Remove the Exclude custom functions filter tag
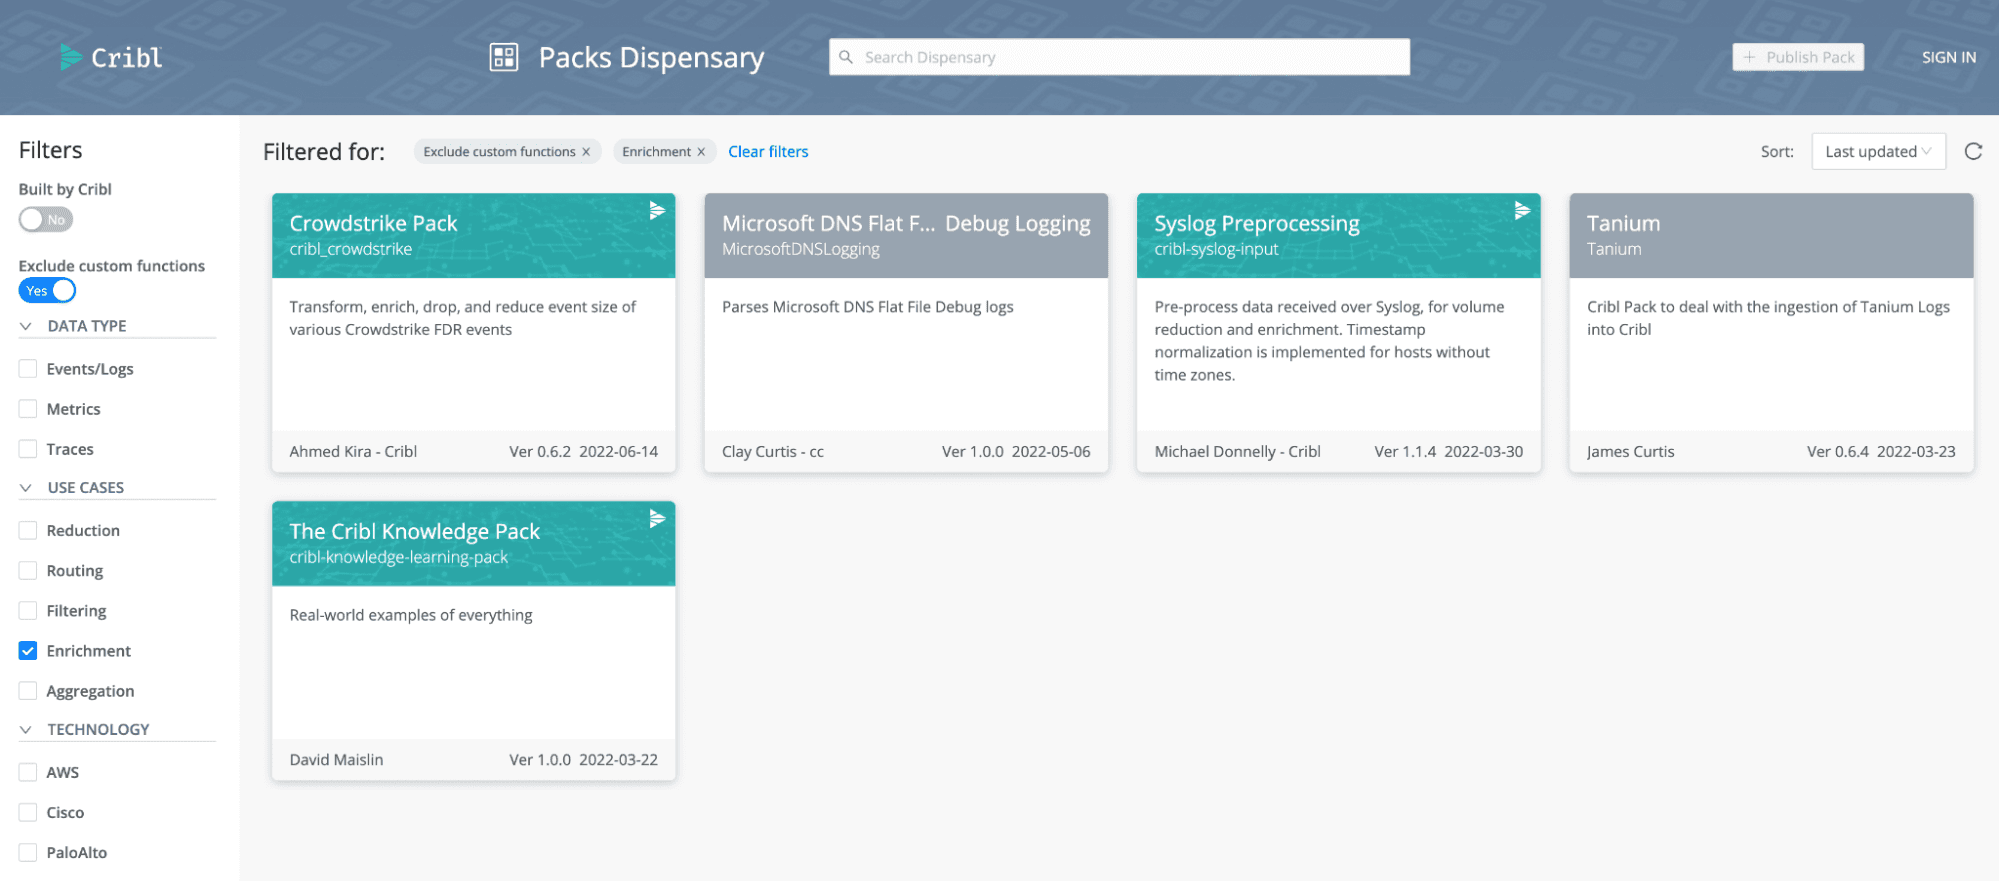This screenshot has height=882, width=1999. (x=586, y=152)
